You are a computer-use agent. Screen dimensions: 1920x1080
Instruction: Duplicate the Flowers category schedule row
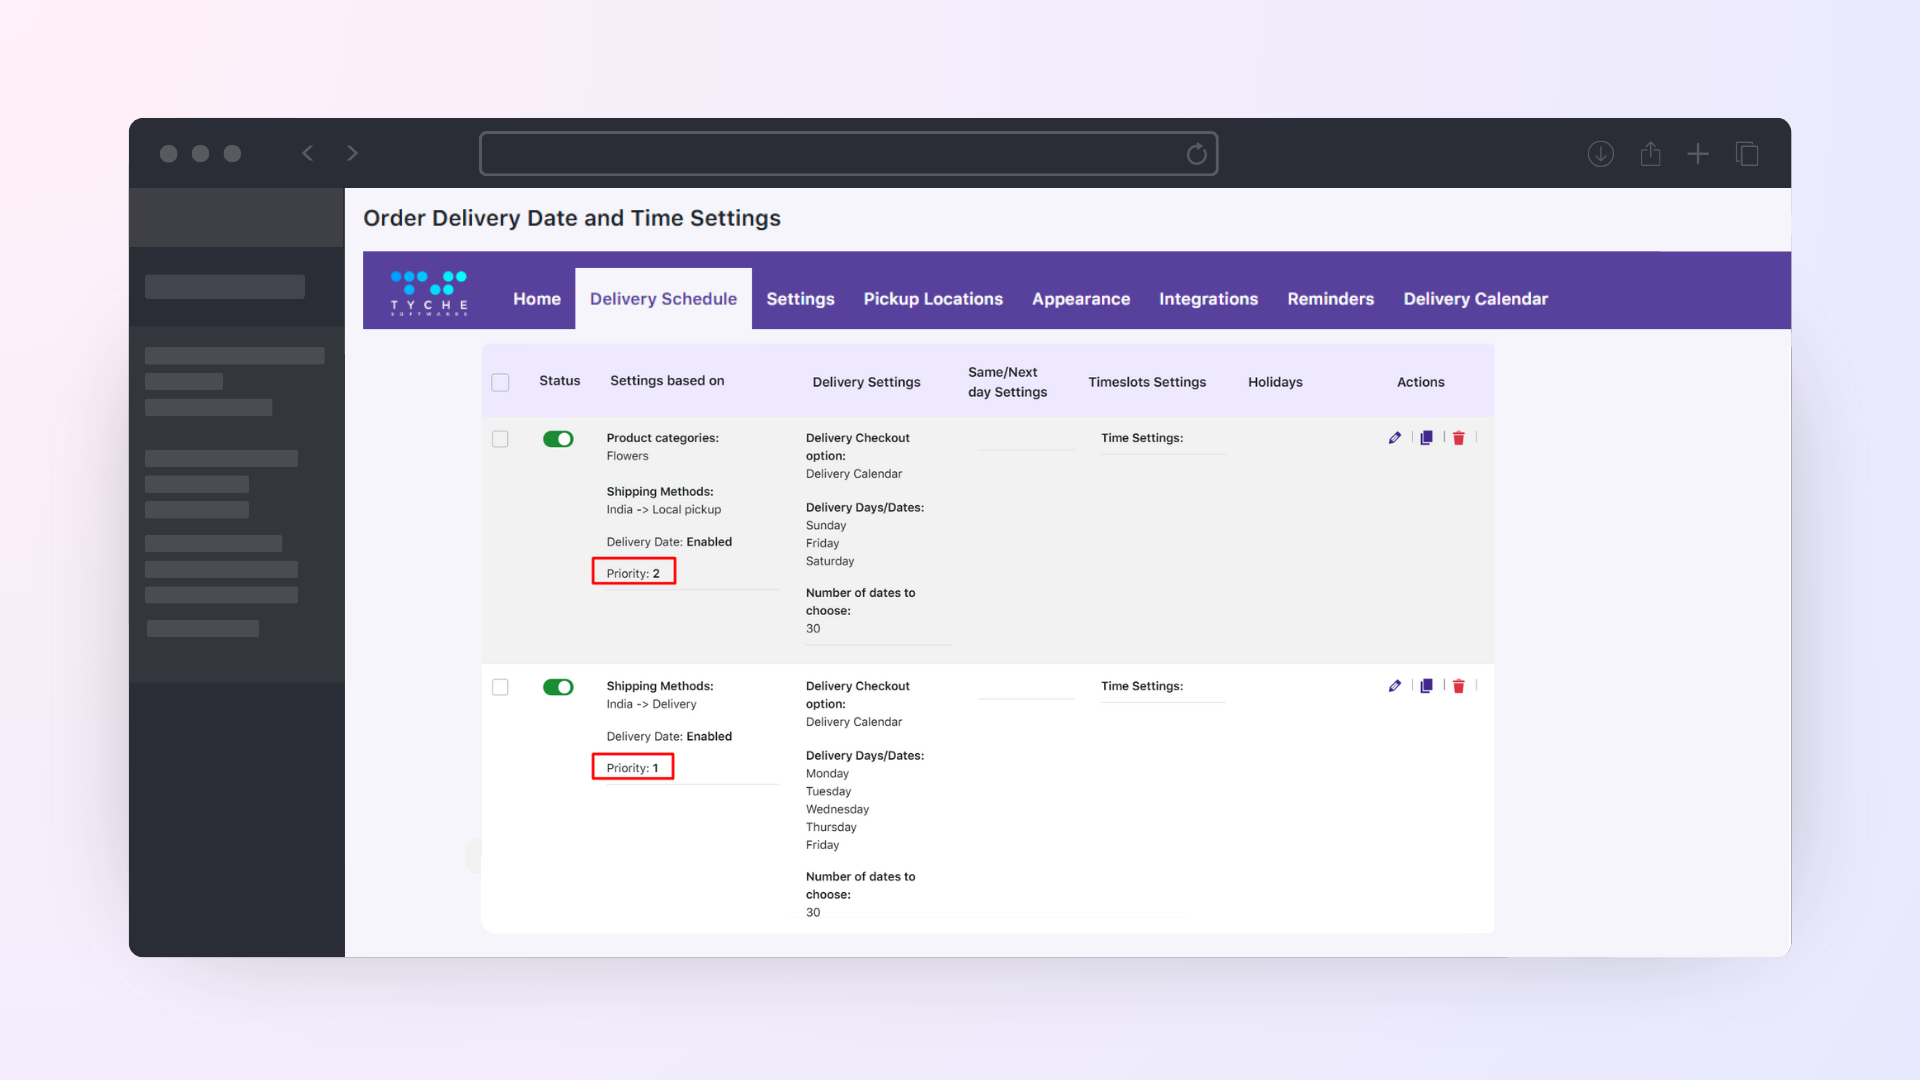(1427, 438)
